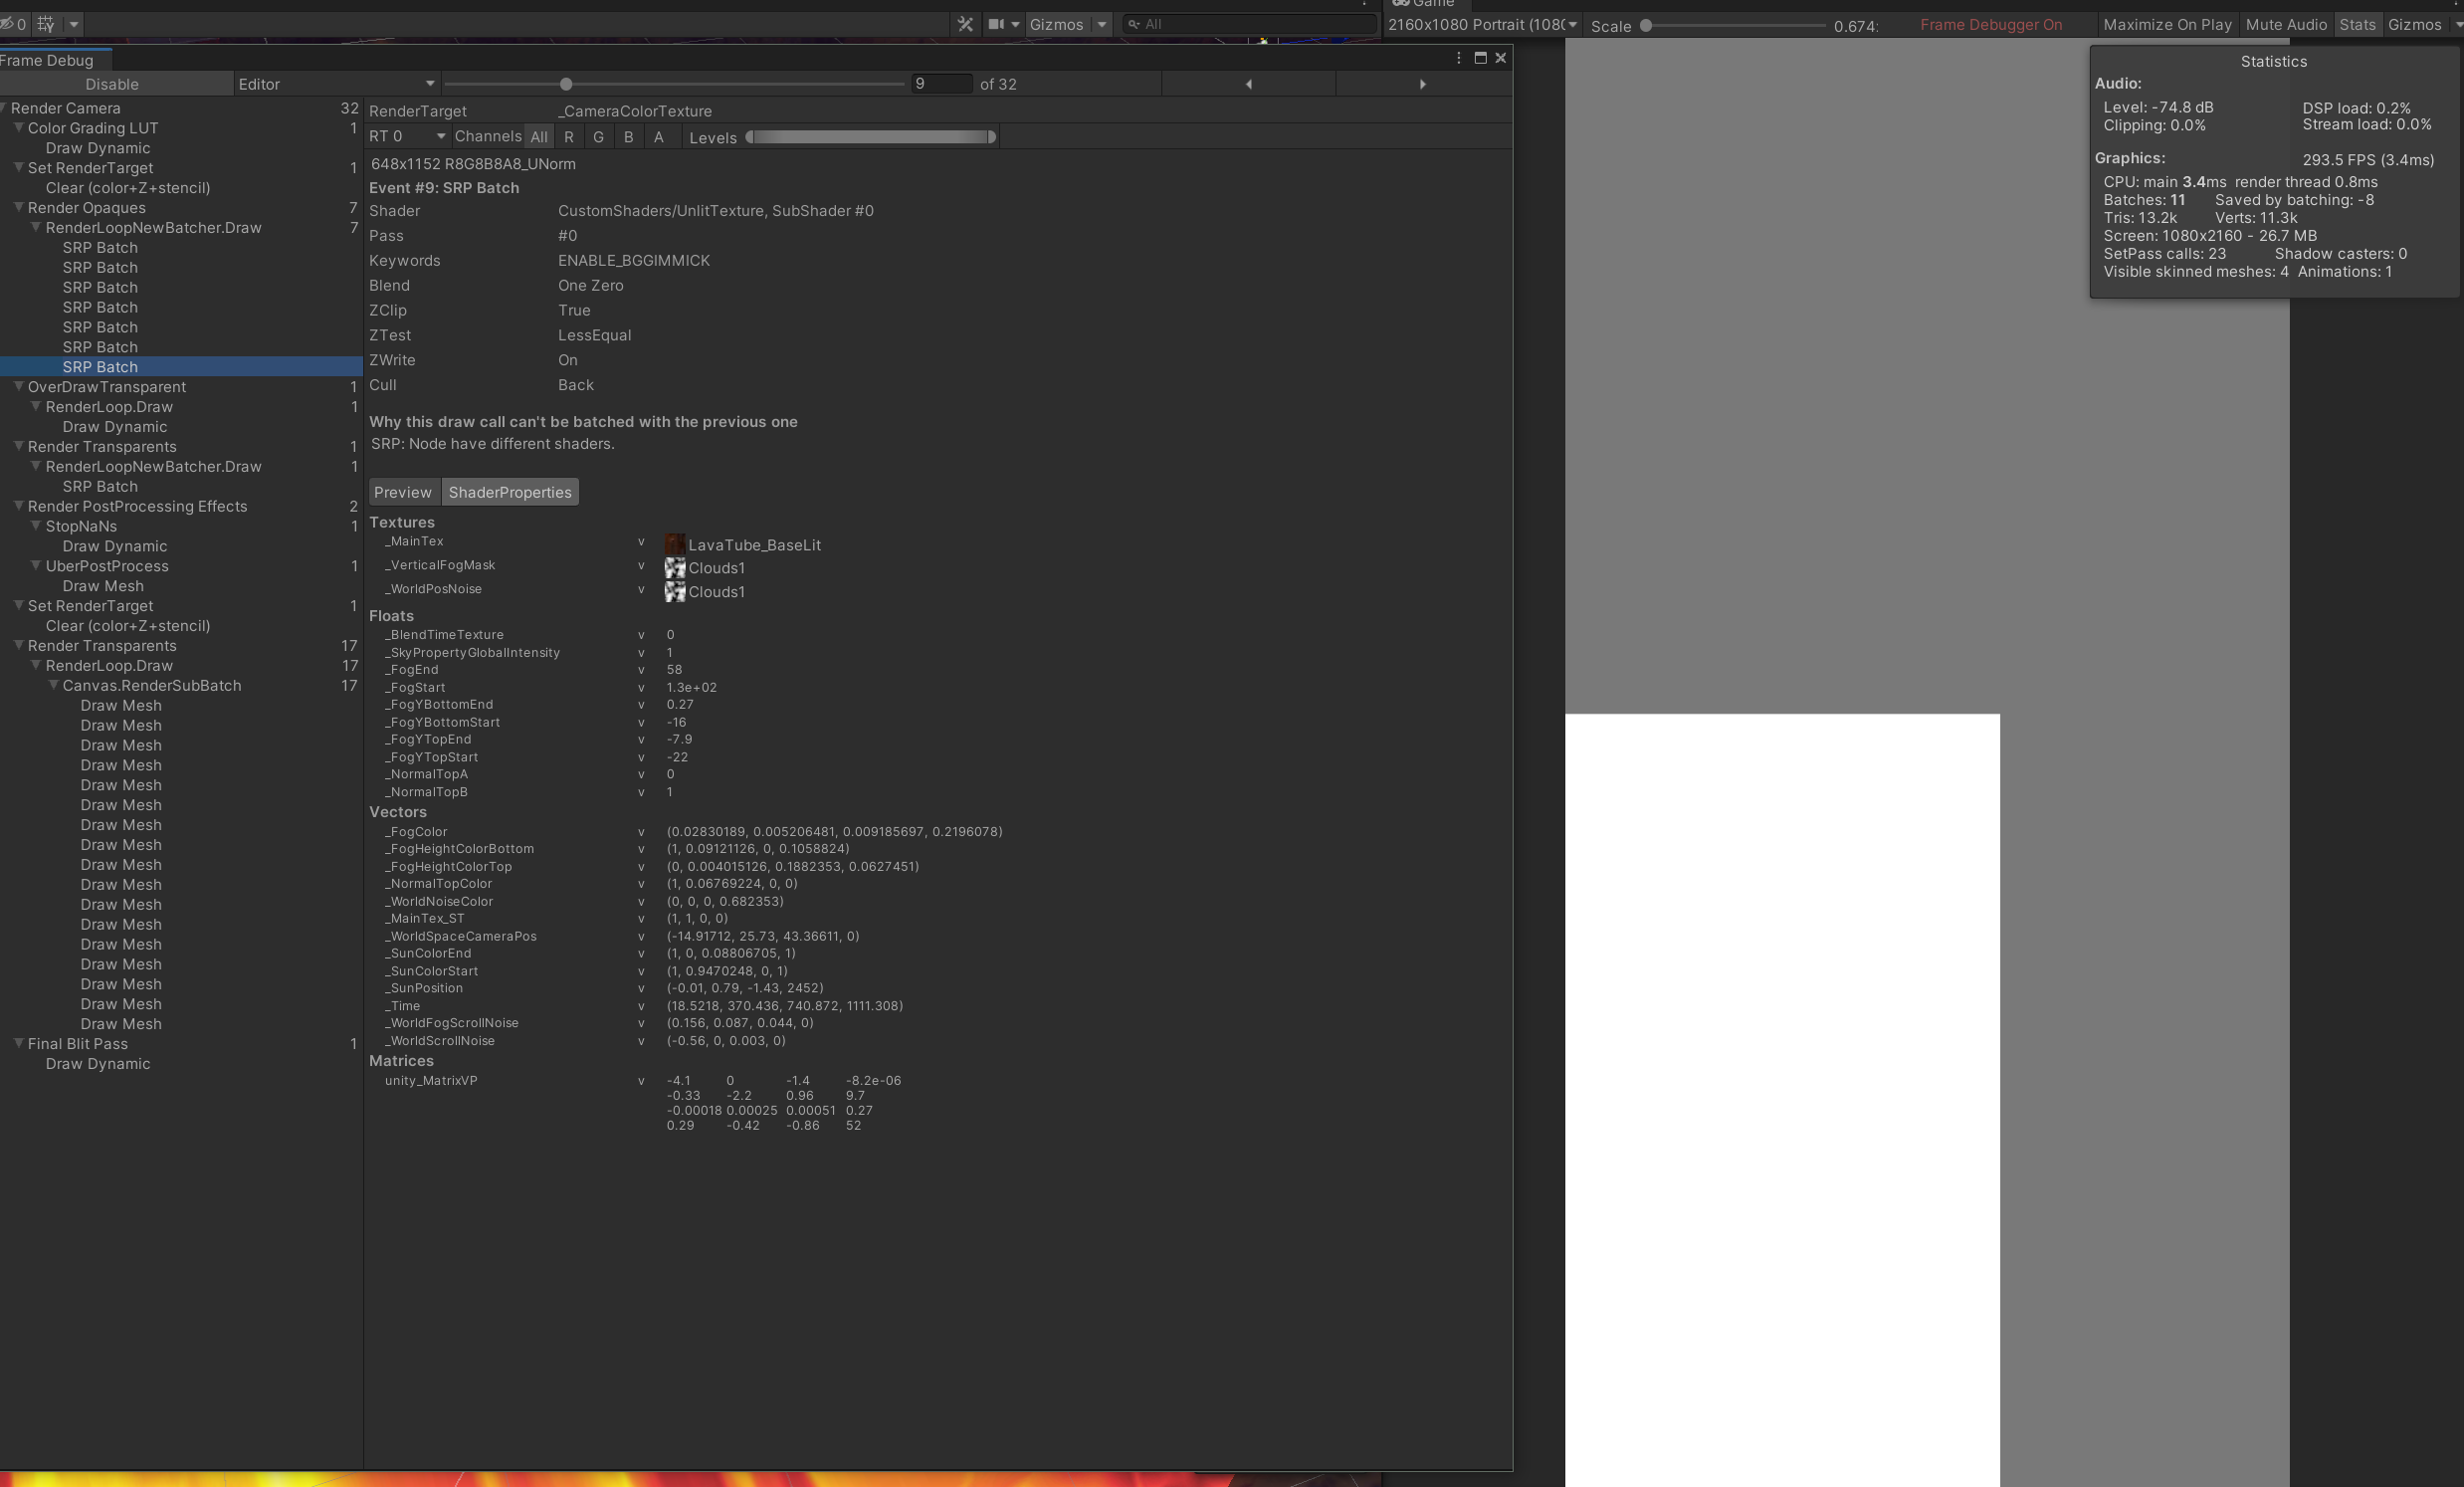Step to next frame debugger event
The width and height of the screenshot is (2464, 1487).
(1422, 84)
